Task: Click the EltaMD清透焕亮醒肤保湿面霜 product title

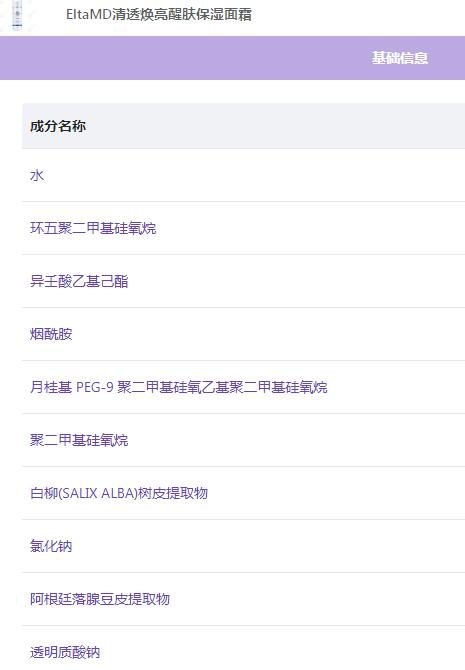Action: (x=159, y=15)
